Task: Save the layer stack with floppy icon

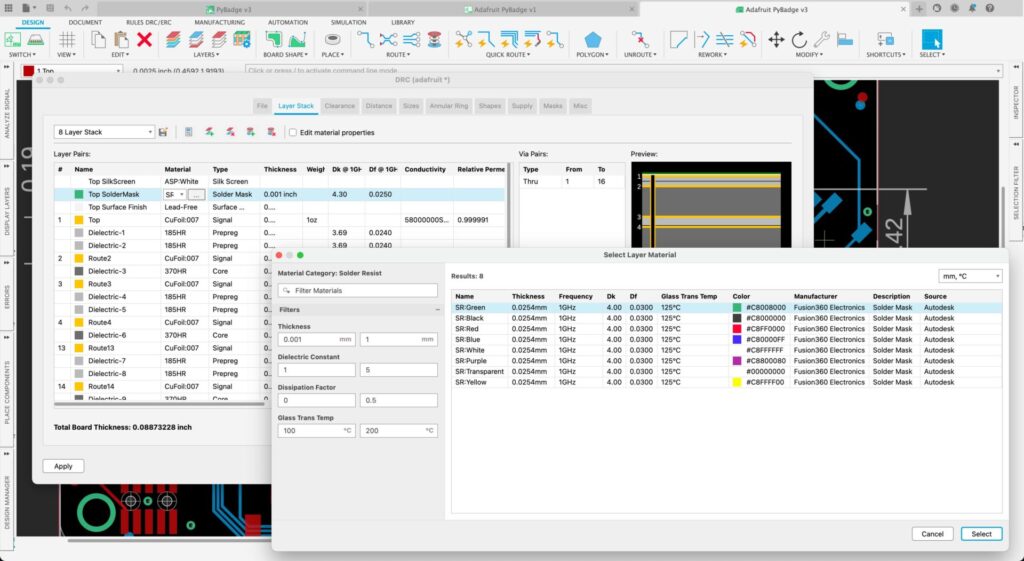Action: point(163,132)
